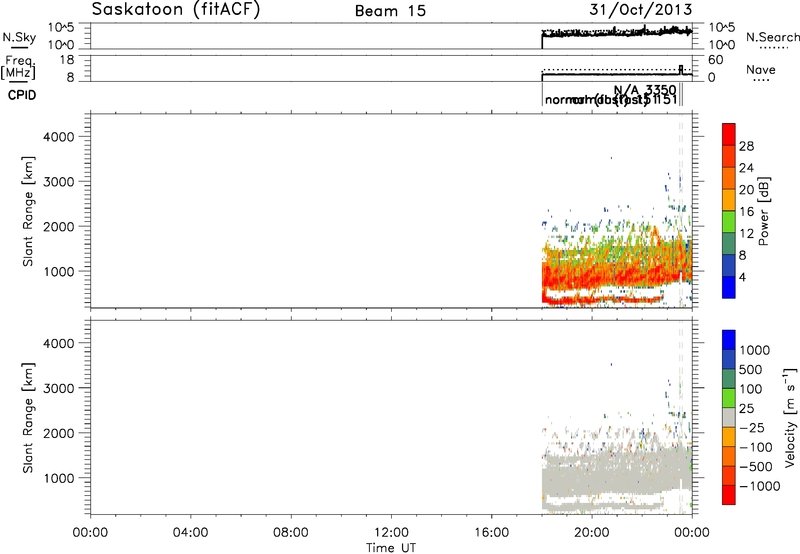Click the '28' power colorbar tick label
This screenshot has height=554, width=800.
pos(746,146)
